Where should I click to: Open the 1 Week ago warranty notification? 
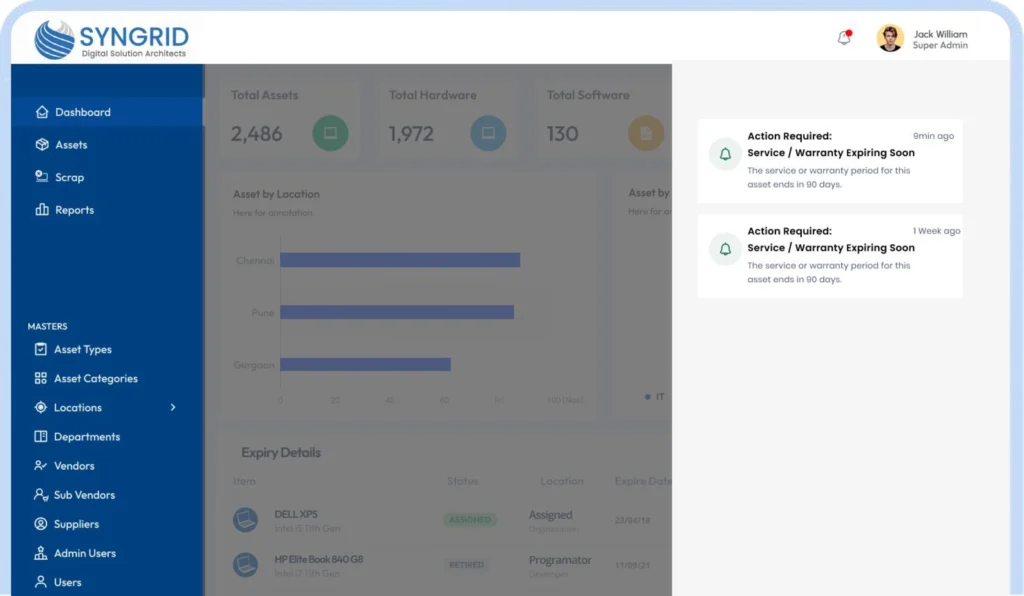coord(830,256)
